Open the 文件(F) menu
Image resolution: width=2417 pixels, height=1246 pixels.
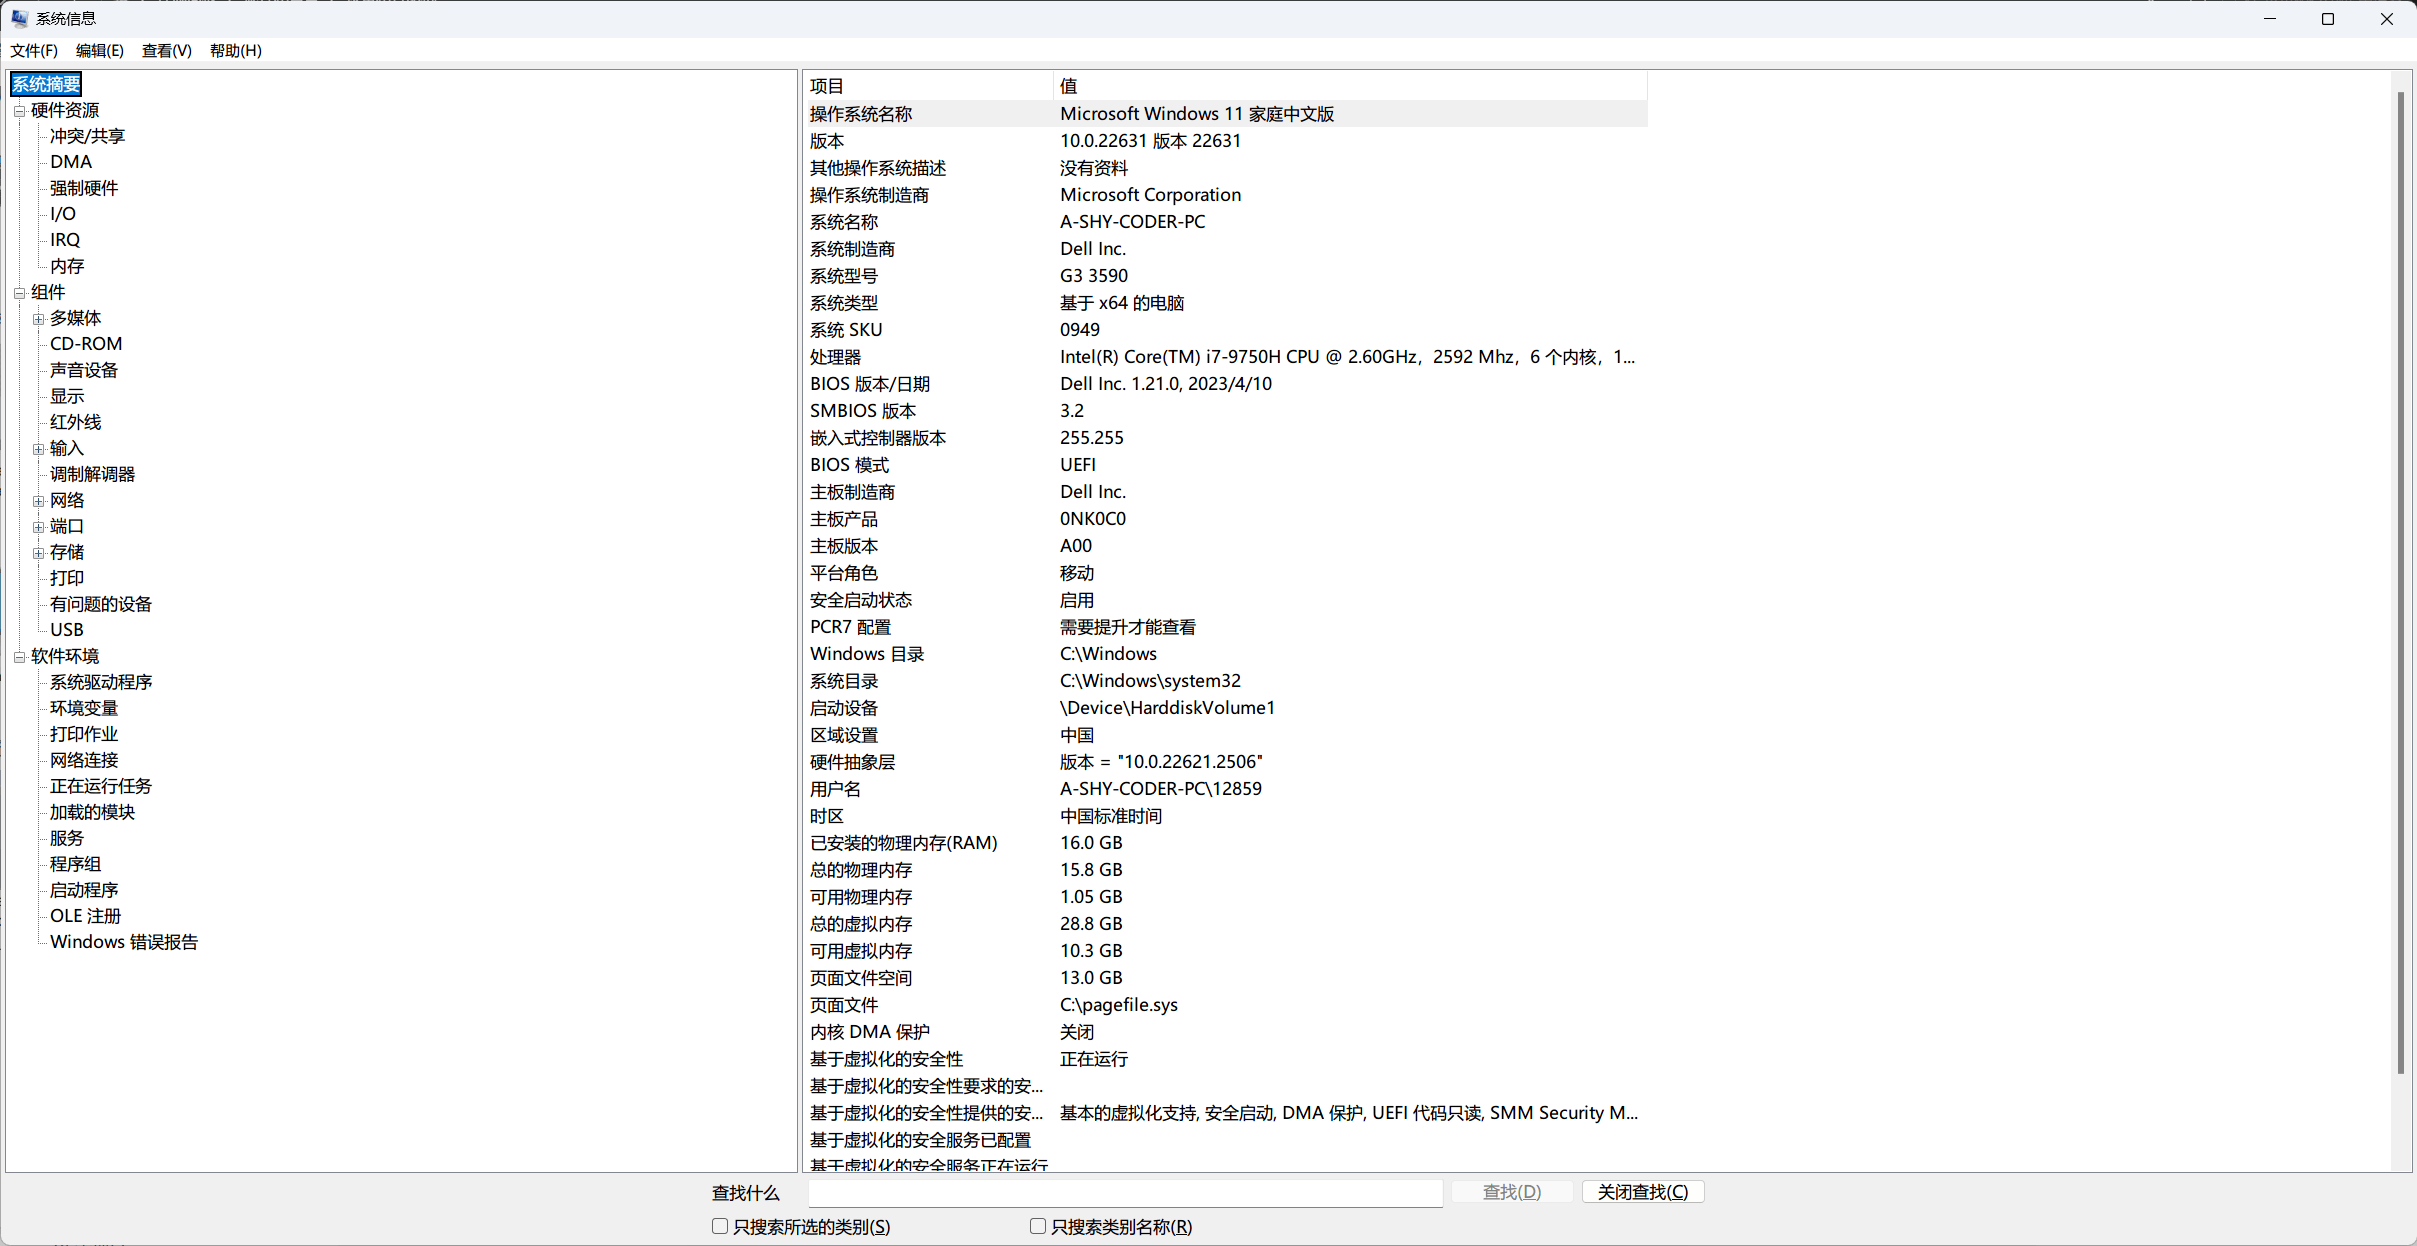tap(34, 50)
